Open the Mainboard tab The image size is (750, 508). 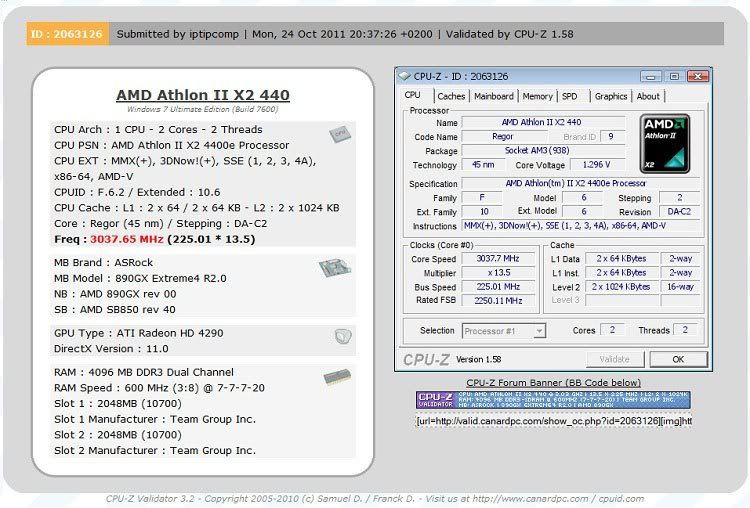[494, 96]
